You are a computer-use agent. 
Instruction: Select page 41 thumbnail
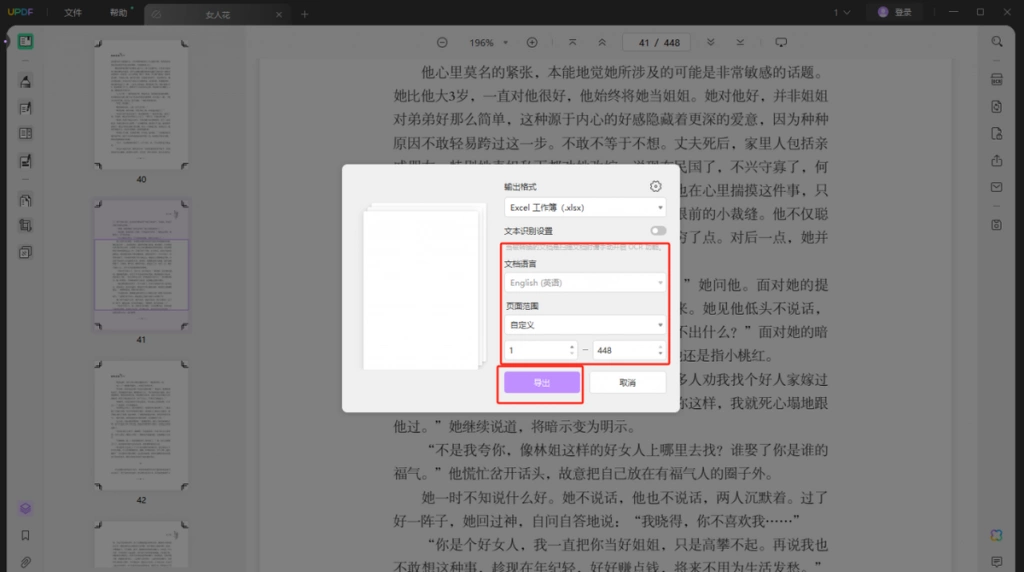[141, 265]
